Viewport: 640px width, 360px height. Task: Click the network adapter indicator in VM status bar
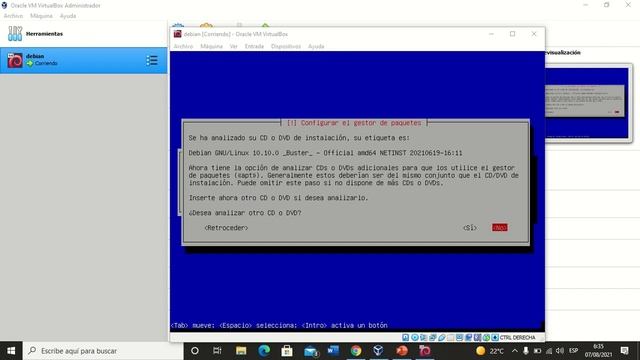pyautogui.click(x=432, y=338)
